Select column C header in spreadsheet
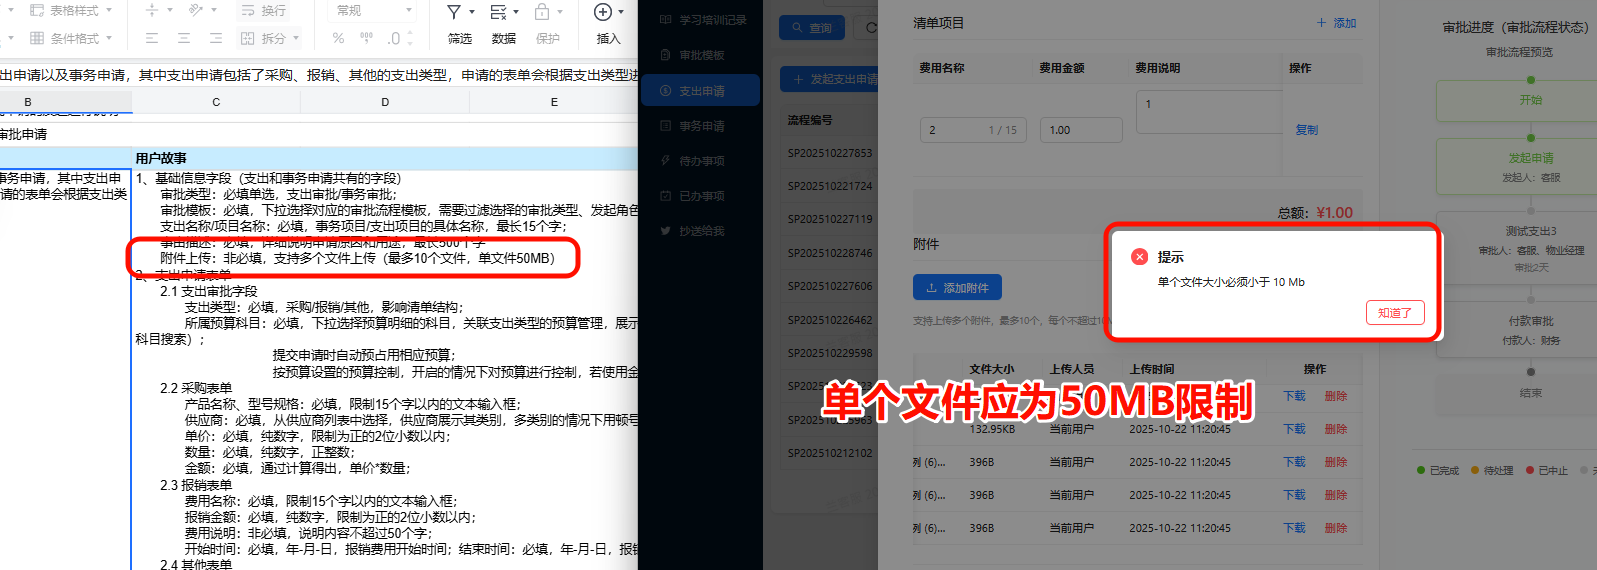 point(216,102)
